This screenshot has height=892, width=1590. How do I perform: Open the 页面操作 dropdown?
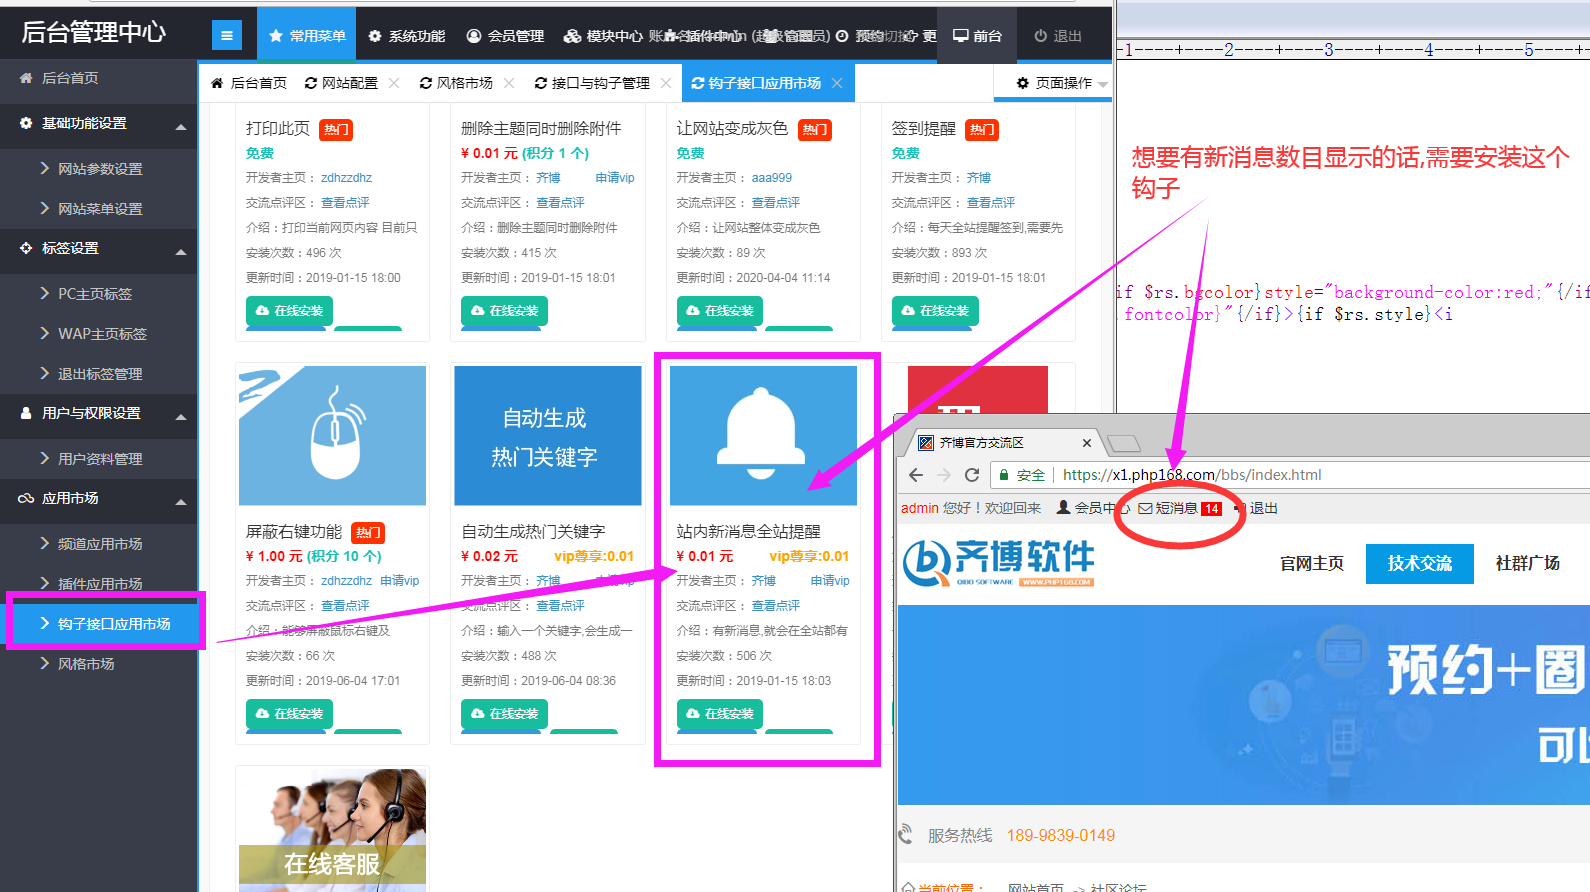[1062, 83]
